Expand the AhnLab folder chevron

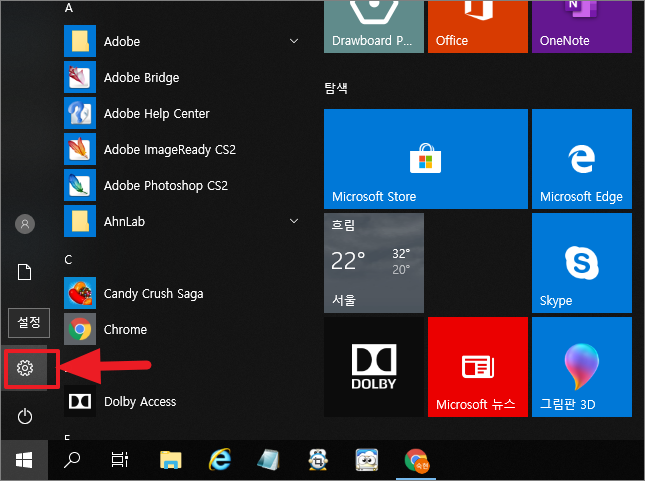pyautogui.click(x=294, y=221)
